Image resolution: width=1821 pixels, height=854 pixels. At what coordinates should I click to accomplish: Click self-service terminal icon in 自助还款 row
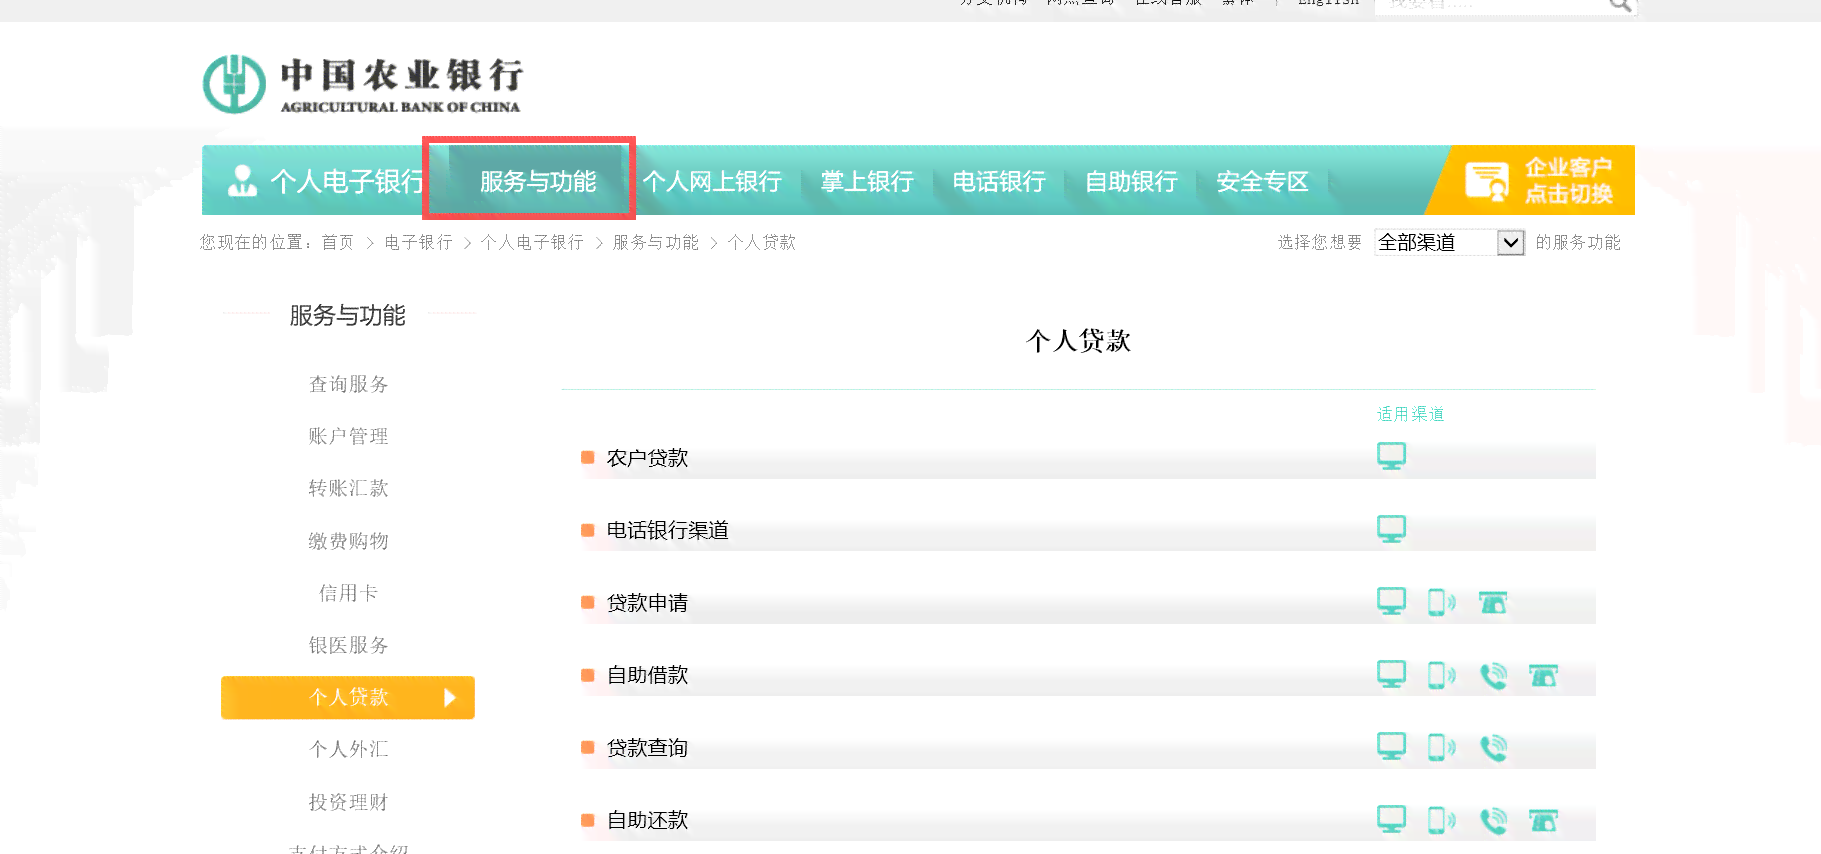tap(1544, 821)
